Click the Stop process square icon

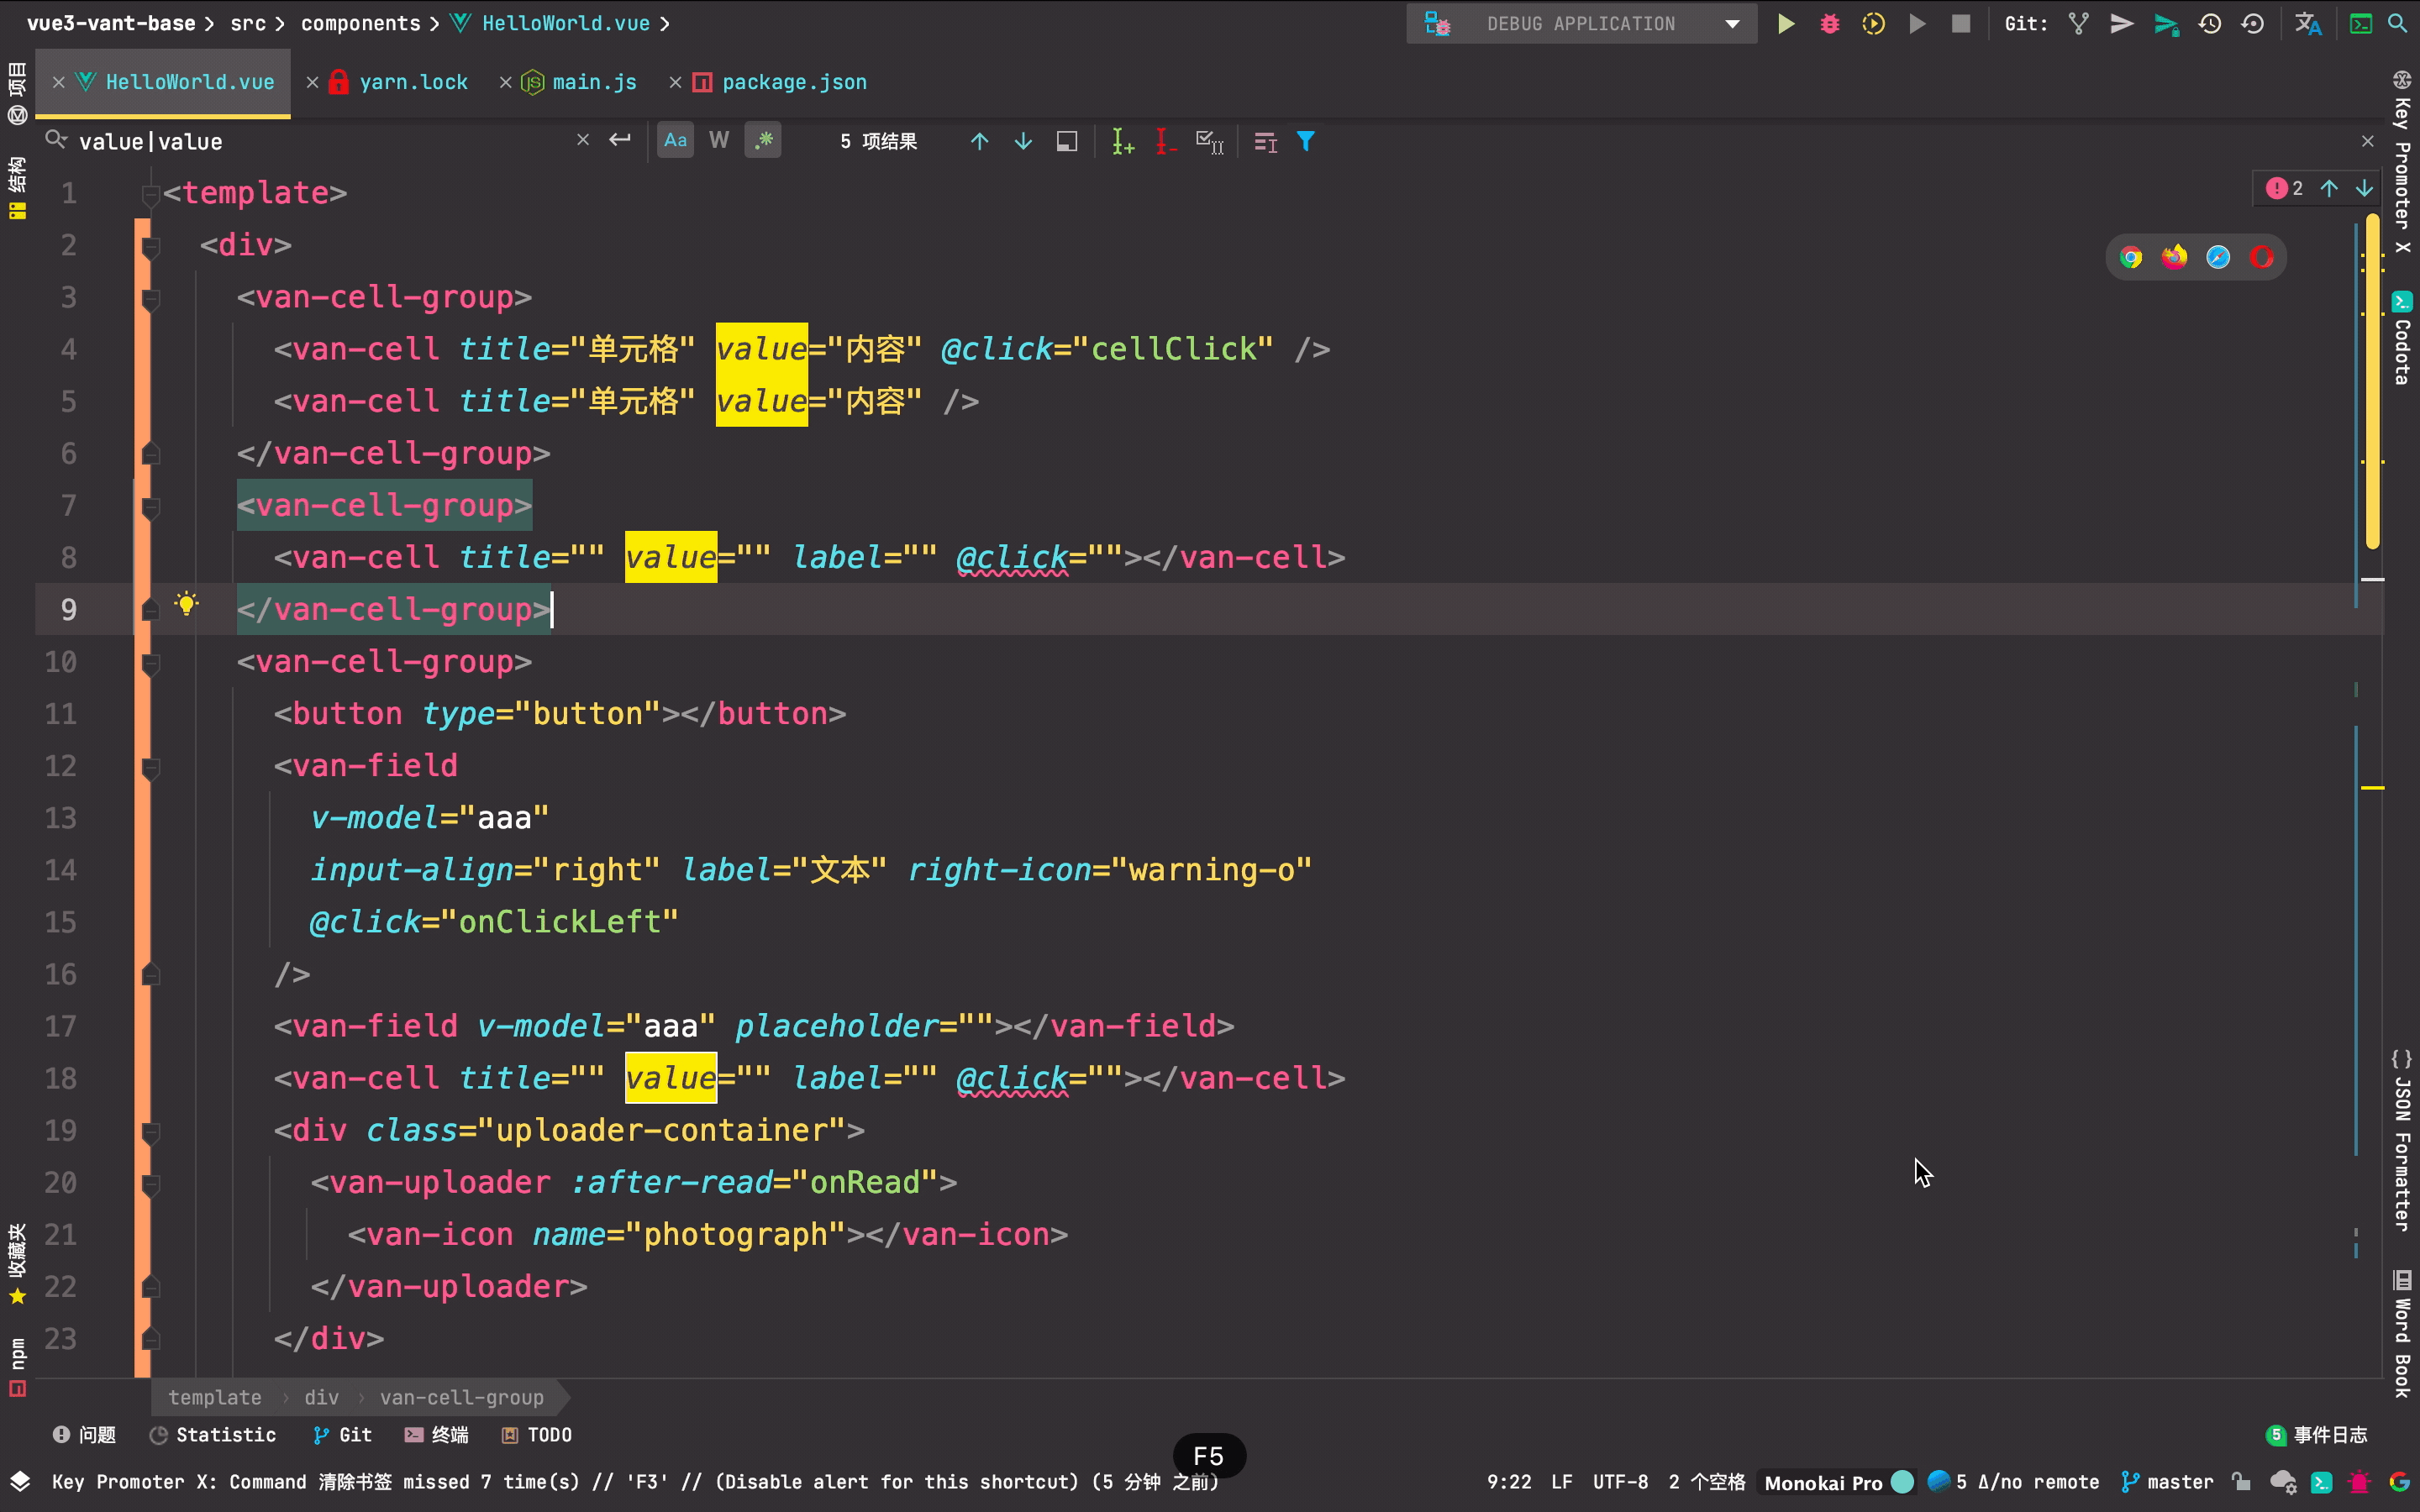point(1960,24)
